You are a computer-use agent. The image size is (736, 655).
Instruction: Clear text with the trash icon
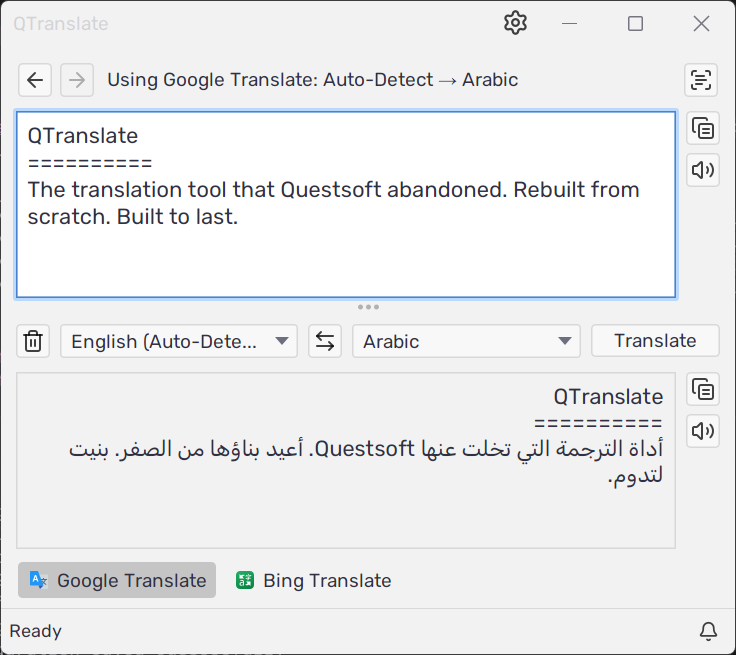point(33,341)
